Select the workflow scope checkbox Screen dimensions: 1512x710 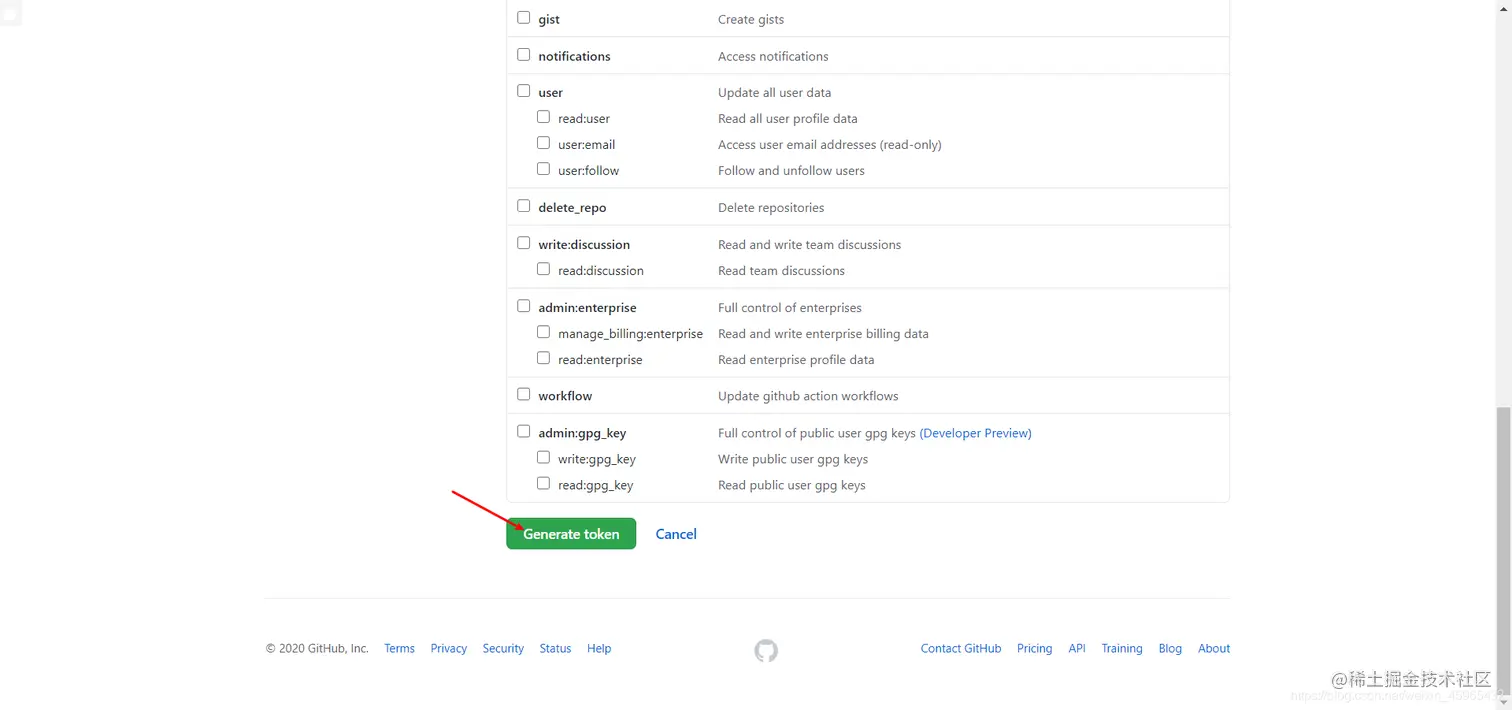[524, 394]
